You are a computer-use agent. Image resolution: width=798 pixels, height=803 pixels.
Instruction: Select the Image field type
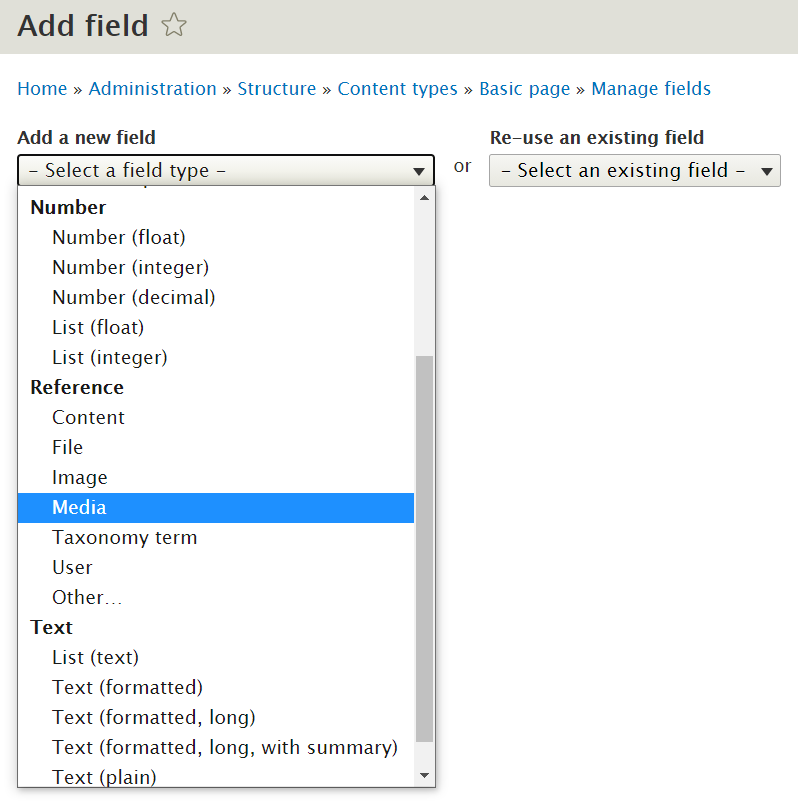pyautogui.click(x=79, y=477)
